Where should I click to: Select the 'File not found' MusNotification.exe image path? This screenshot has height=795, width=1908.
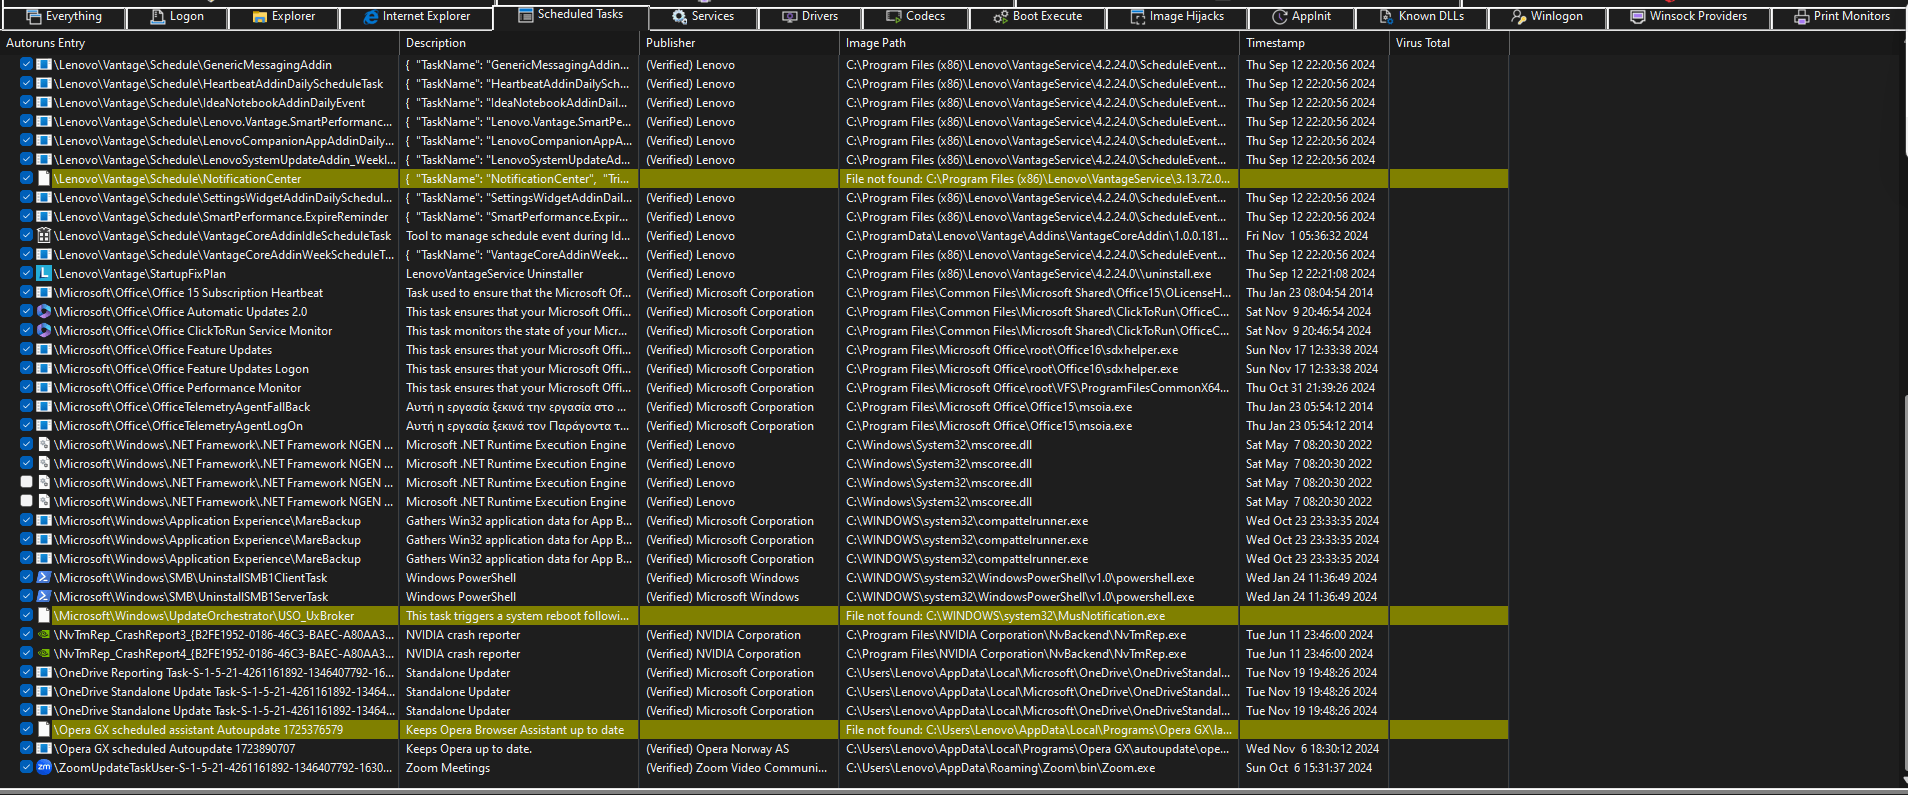pyautogui.click(x=1005, y=616)
